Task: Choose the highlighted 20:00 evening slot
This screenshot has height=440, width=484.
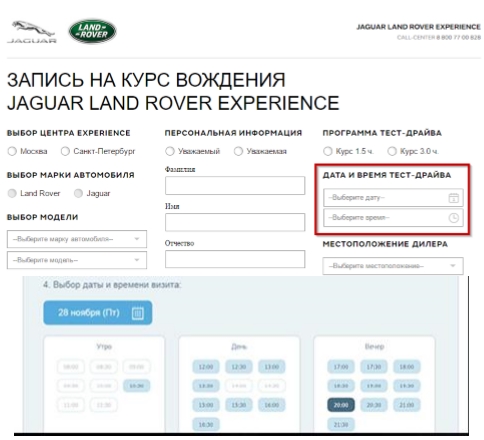Action: tap(341, 405)
